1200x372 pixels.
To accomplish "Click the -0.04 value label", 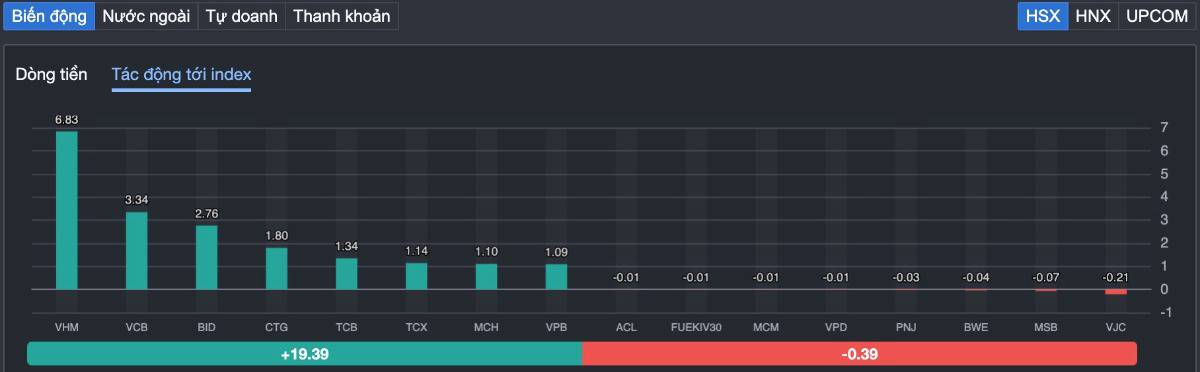I will point(976,277).
